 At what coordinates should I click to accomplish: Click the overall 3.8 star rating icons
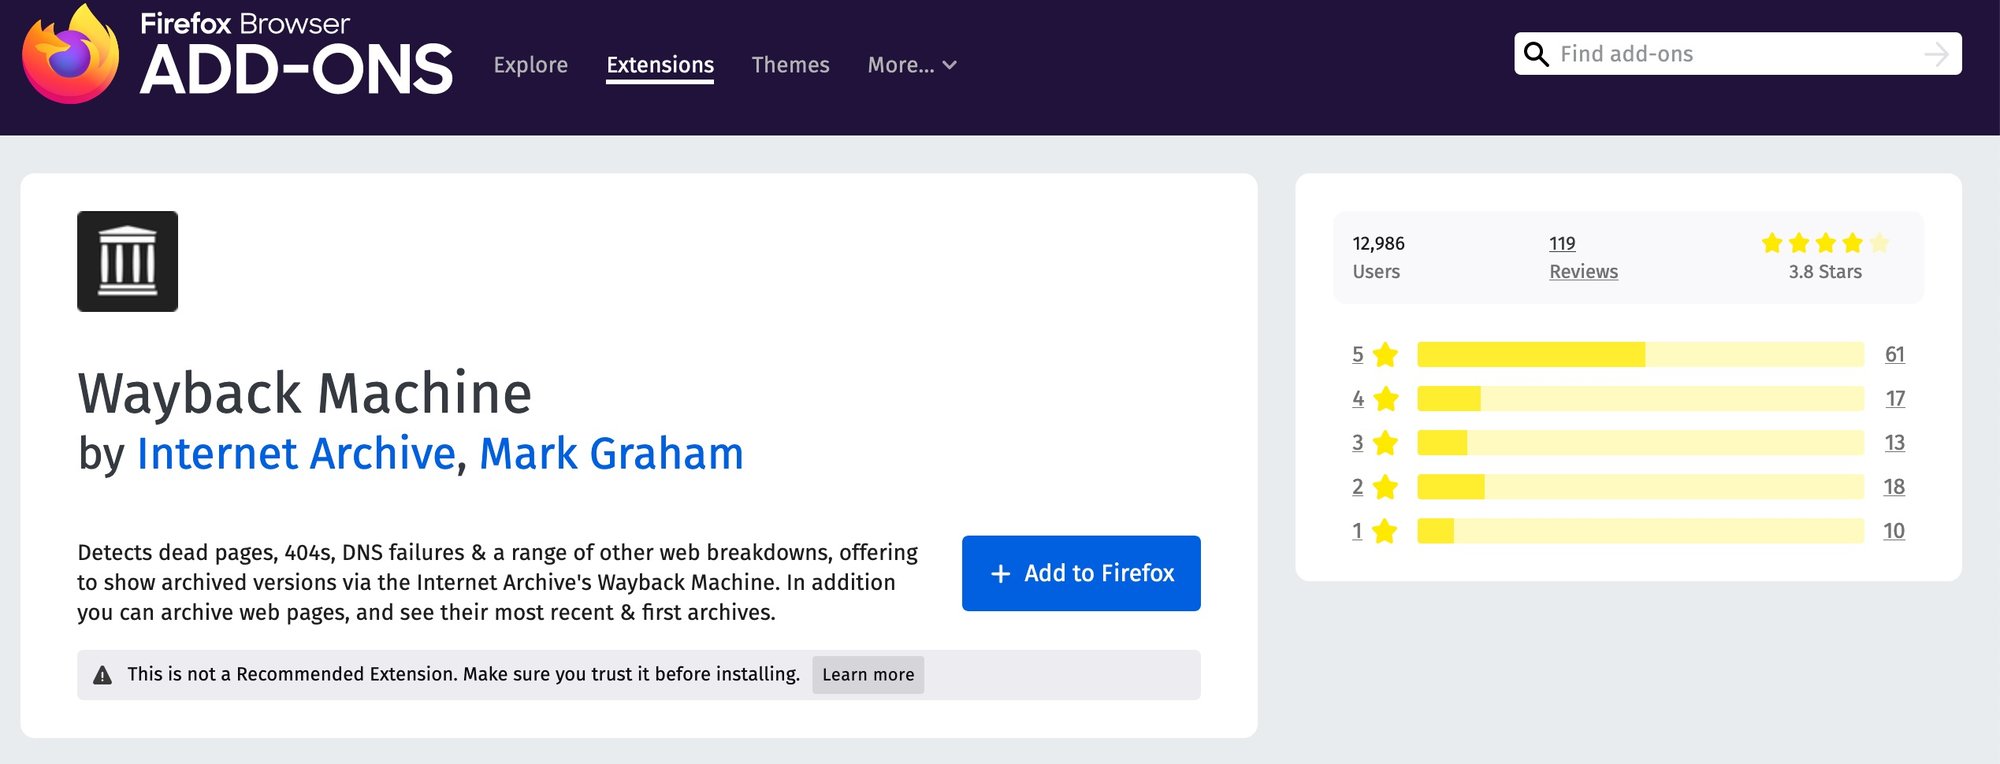[x=1825, y=243]
